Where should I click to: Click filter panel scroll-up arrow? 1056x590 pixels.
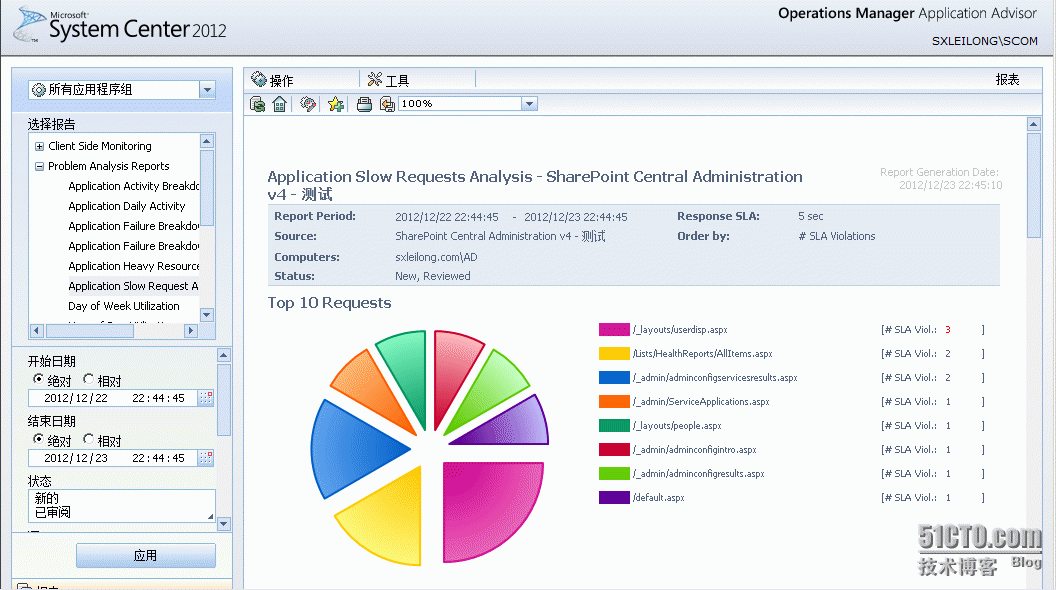224,355
